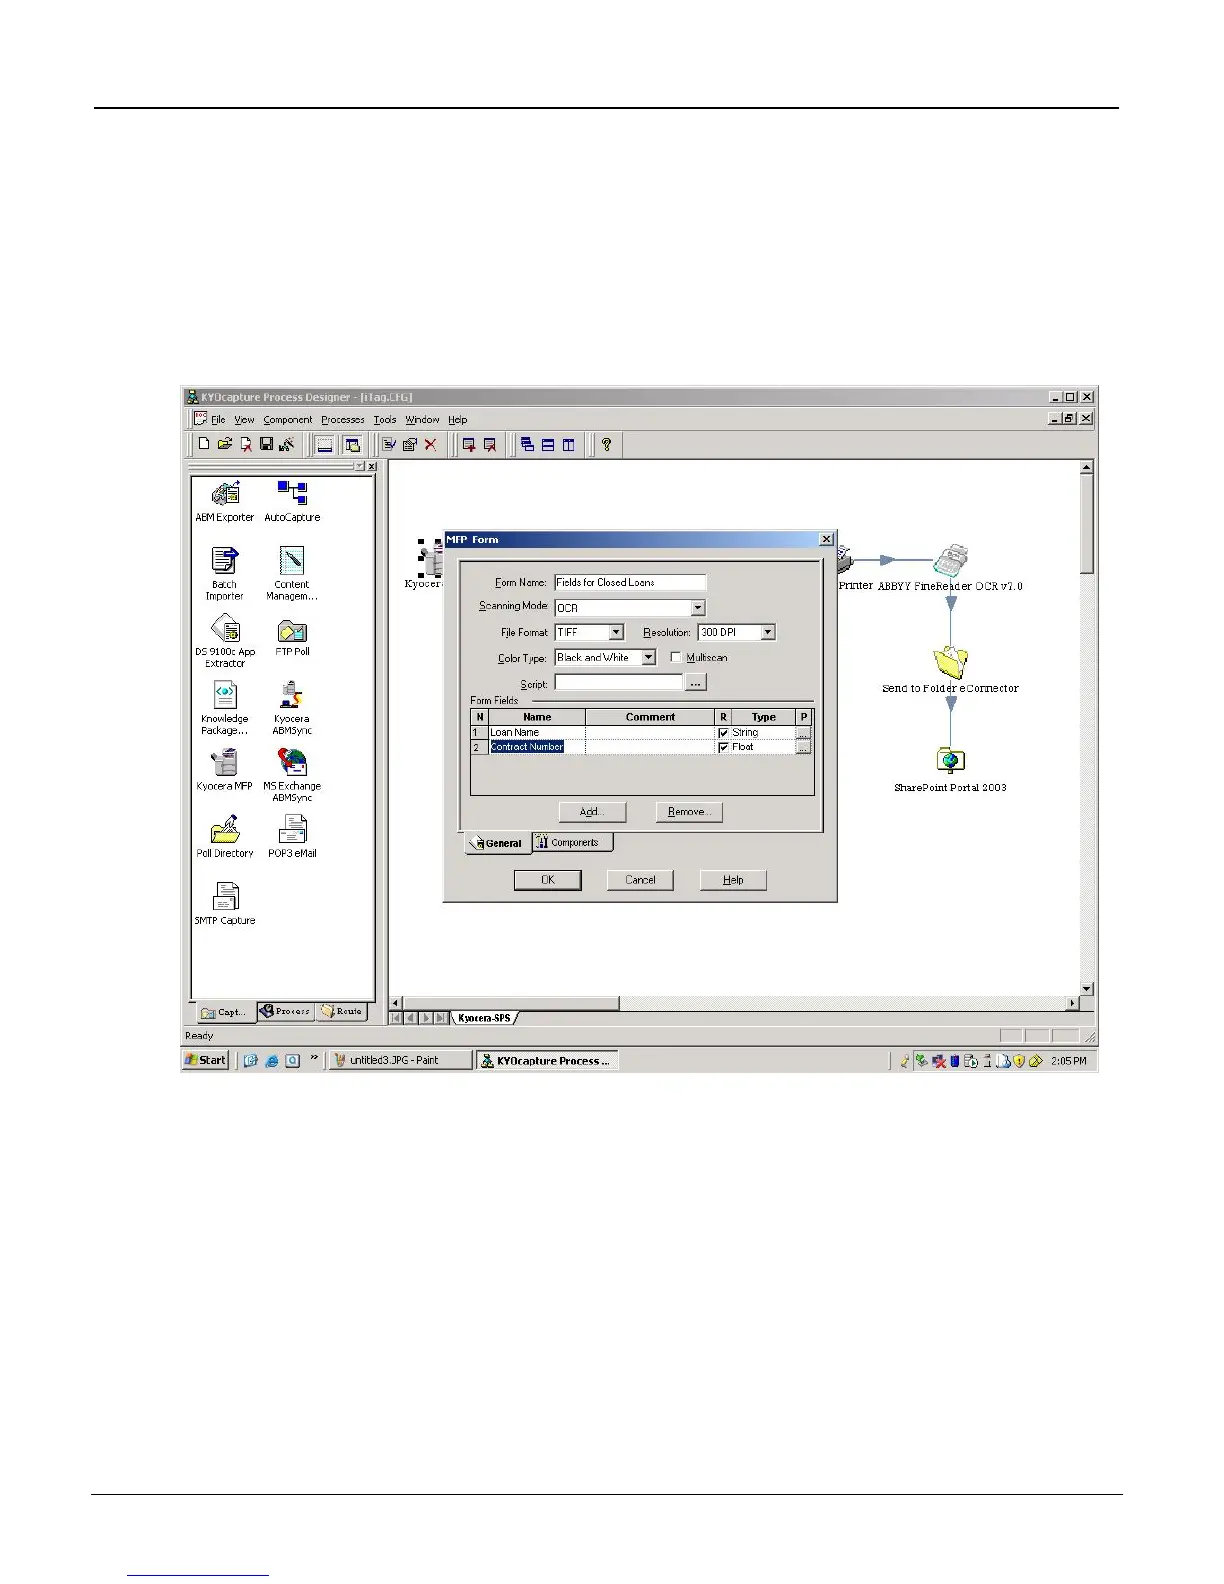Viewport: 1224px width, 1584px height.
Task: Open the Component menu
Action: 288,420
